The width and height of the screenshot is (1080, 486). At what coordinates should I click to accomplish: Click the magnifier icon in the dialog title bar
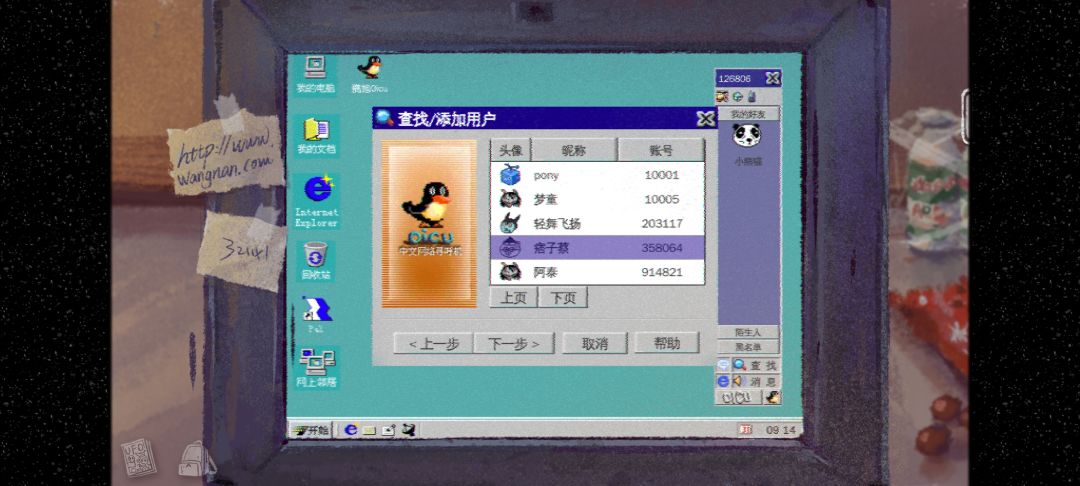point(385,118)
